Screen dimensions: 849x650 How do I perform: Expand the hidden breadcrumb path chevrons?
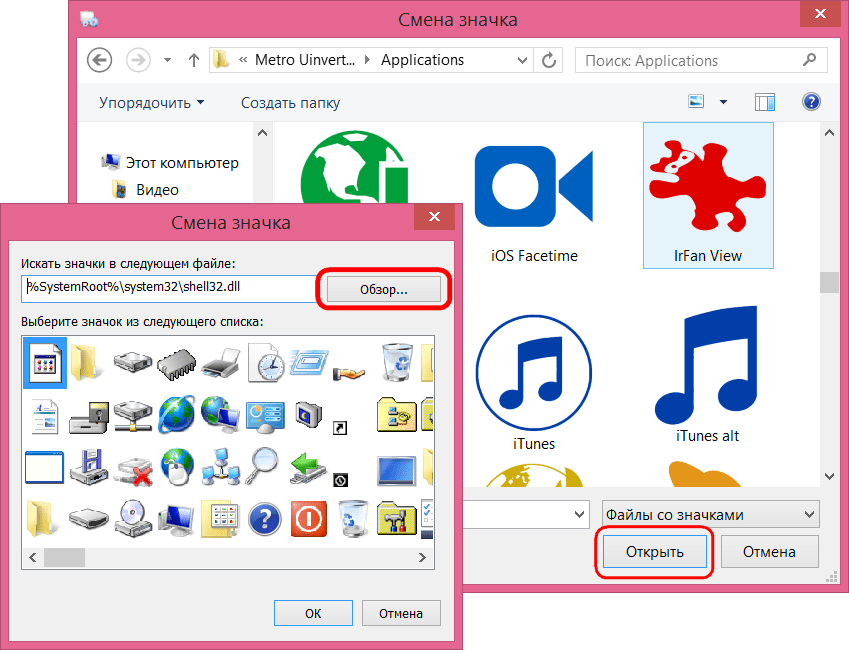243,60
